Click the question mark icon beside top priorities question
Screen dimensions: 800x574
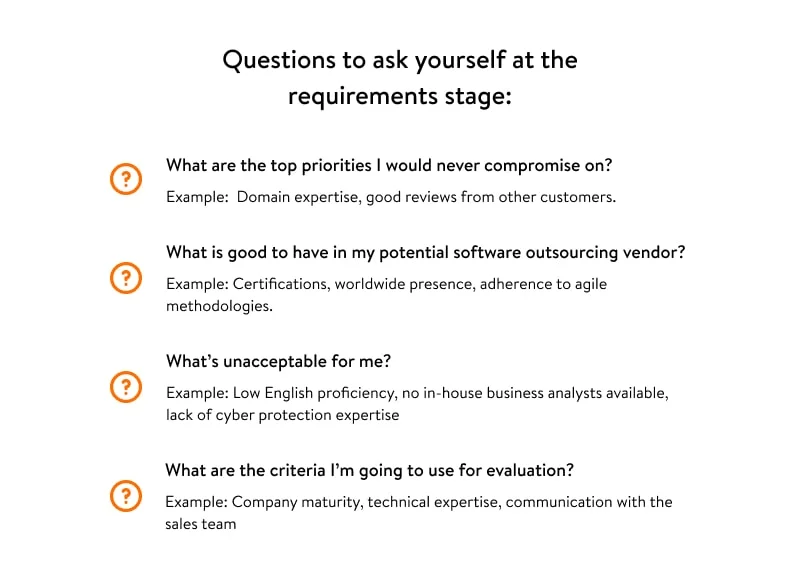pyautogui.click(x=125, y=180)
